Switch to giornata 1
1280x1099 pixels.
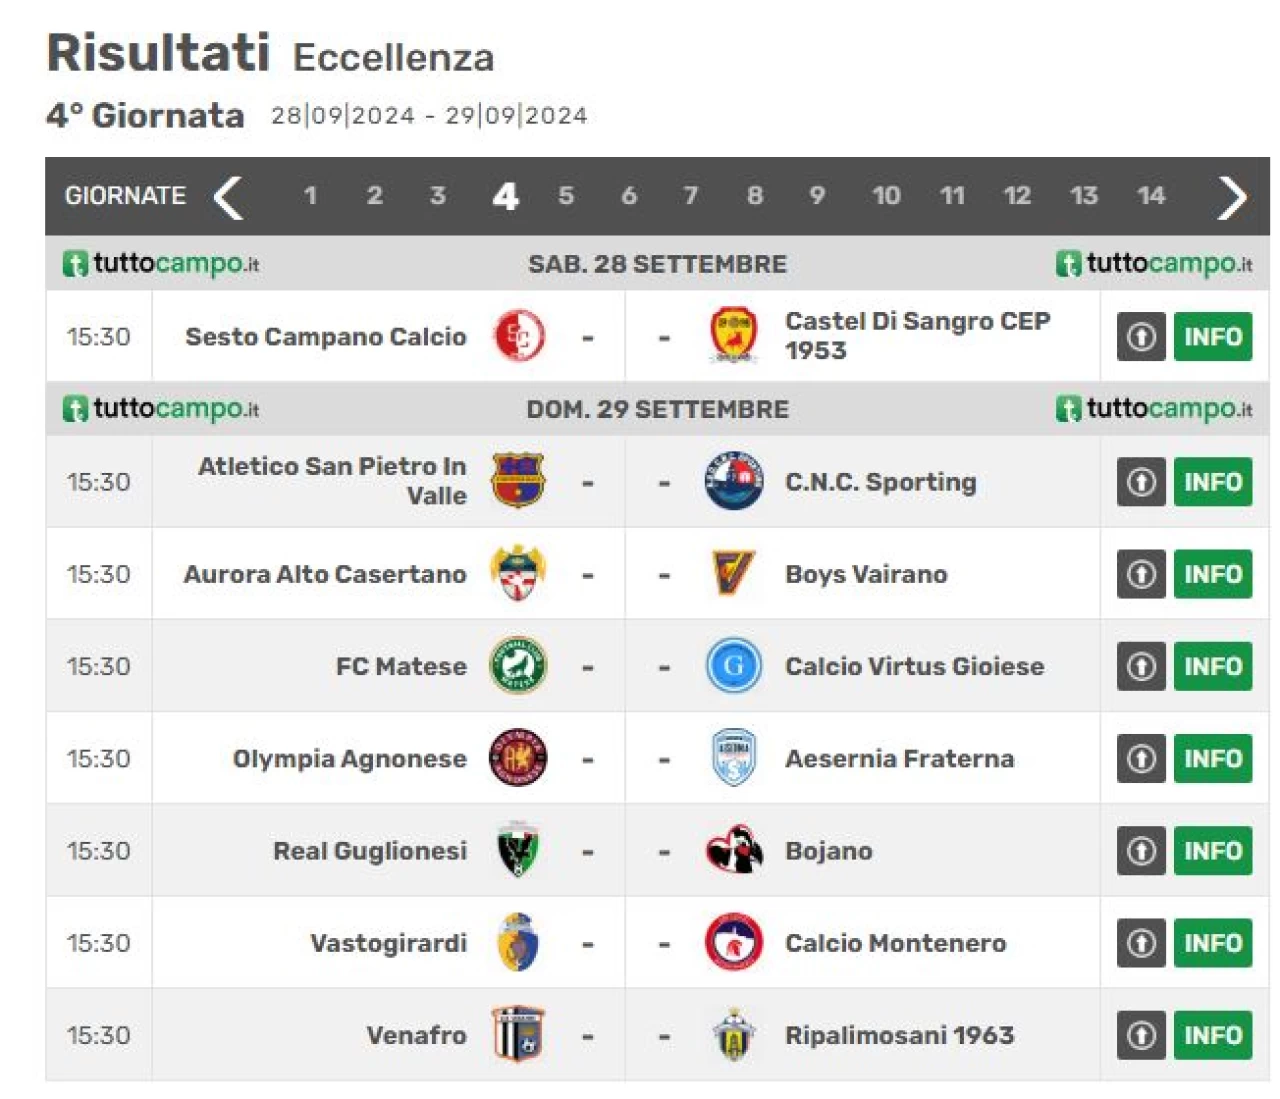[x=310, y=196]
